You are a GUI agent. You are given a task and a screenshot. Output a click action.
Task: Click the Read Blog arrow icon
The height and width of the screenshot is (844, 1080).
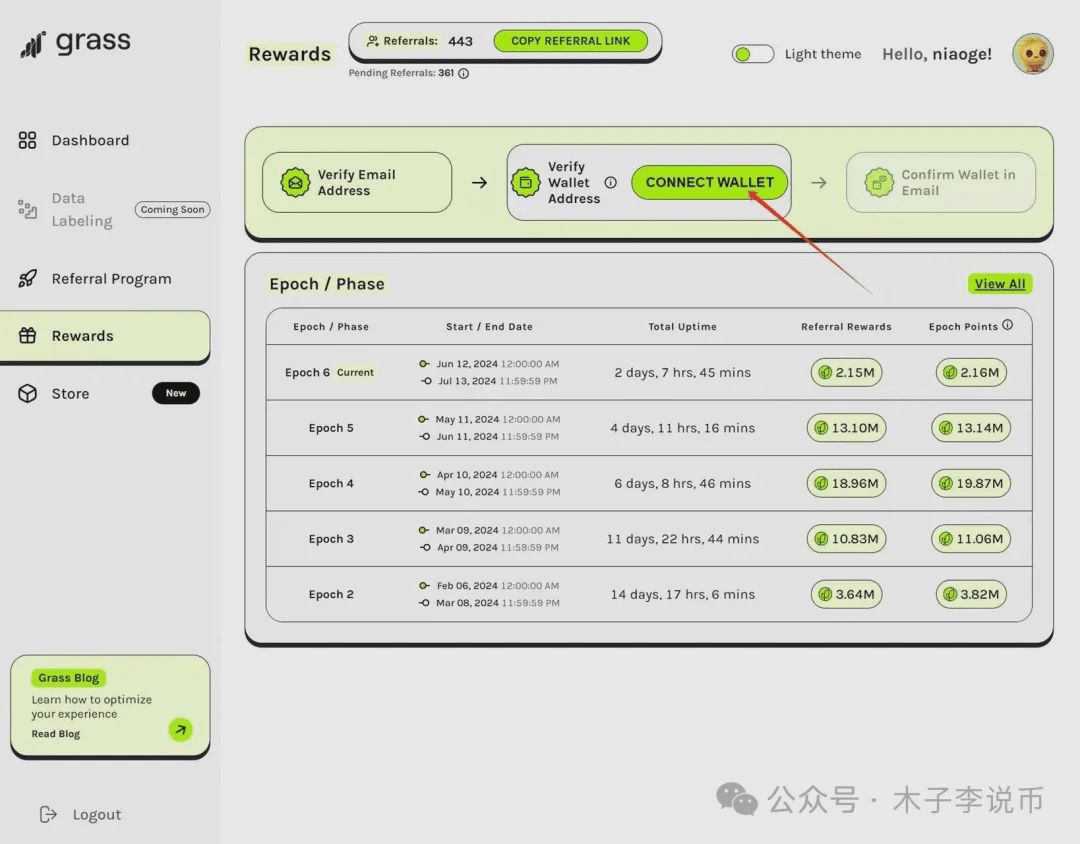point(180,730)
